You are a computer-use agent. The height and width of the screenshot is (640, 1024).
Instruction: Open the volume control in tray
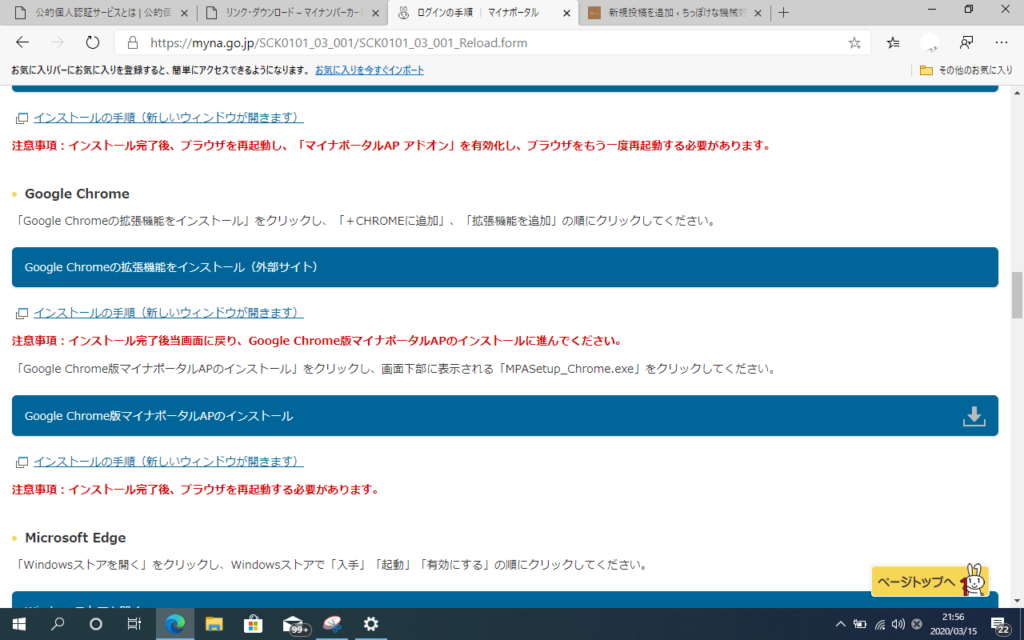[898, 624]
